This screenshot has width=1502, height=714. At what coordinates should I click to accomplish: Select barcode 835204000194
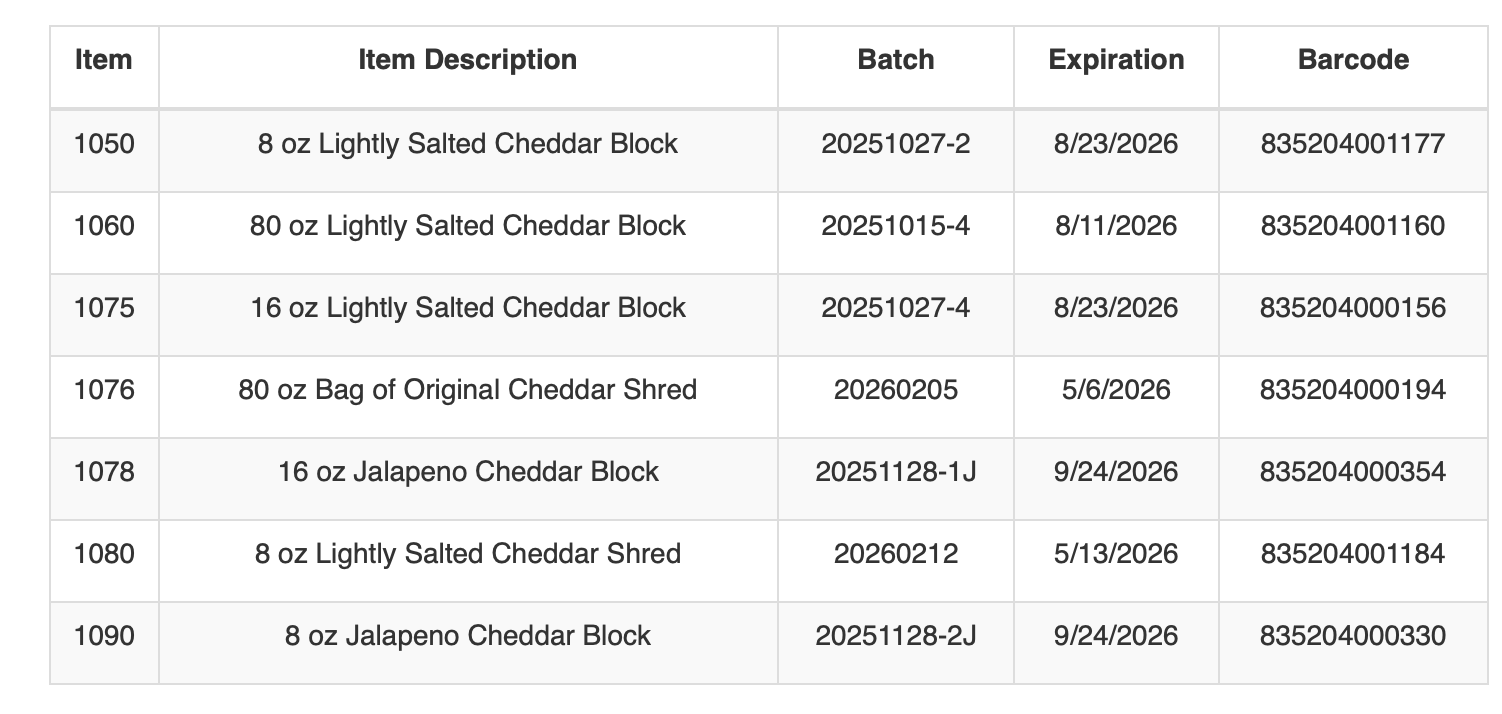coord(1353,390)
